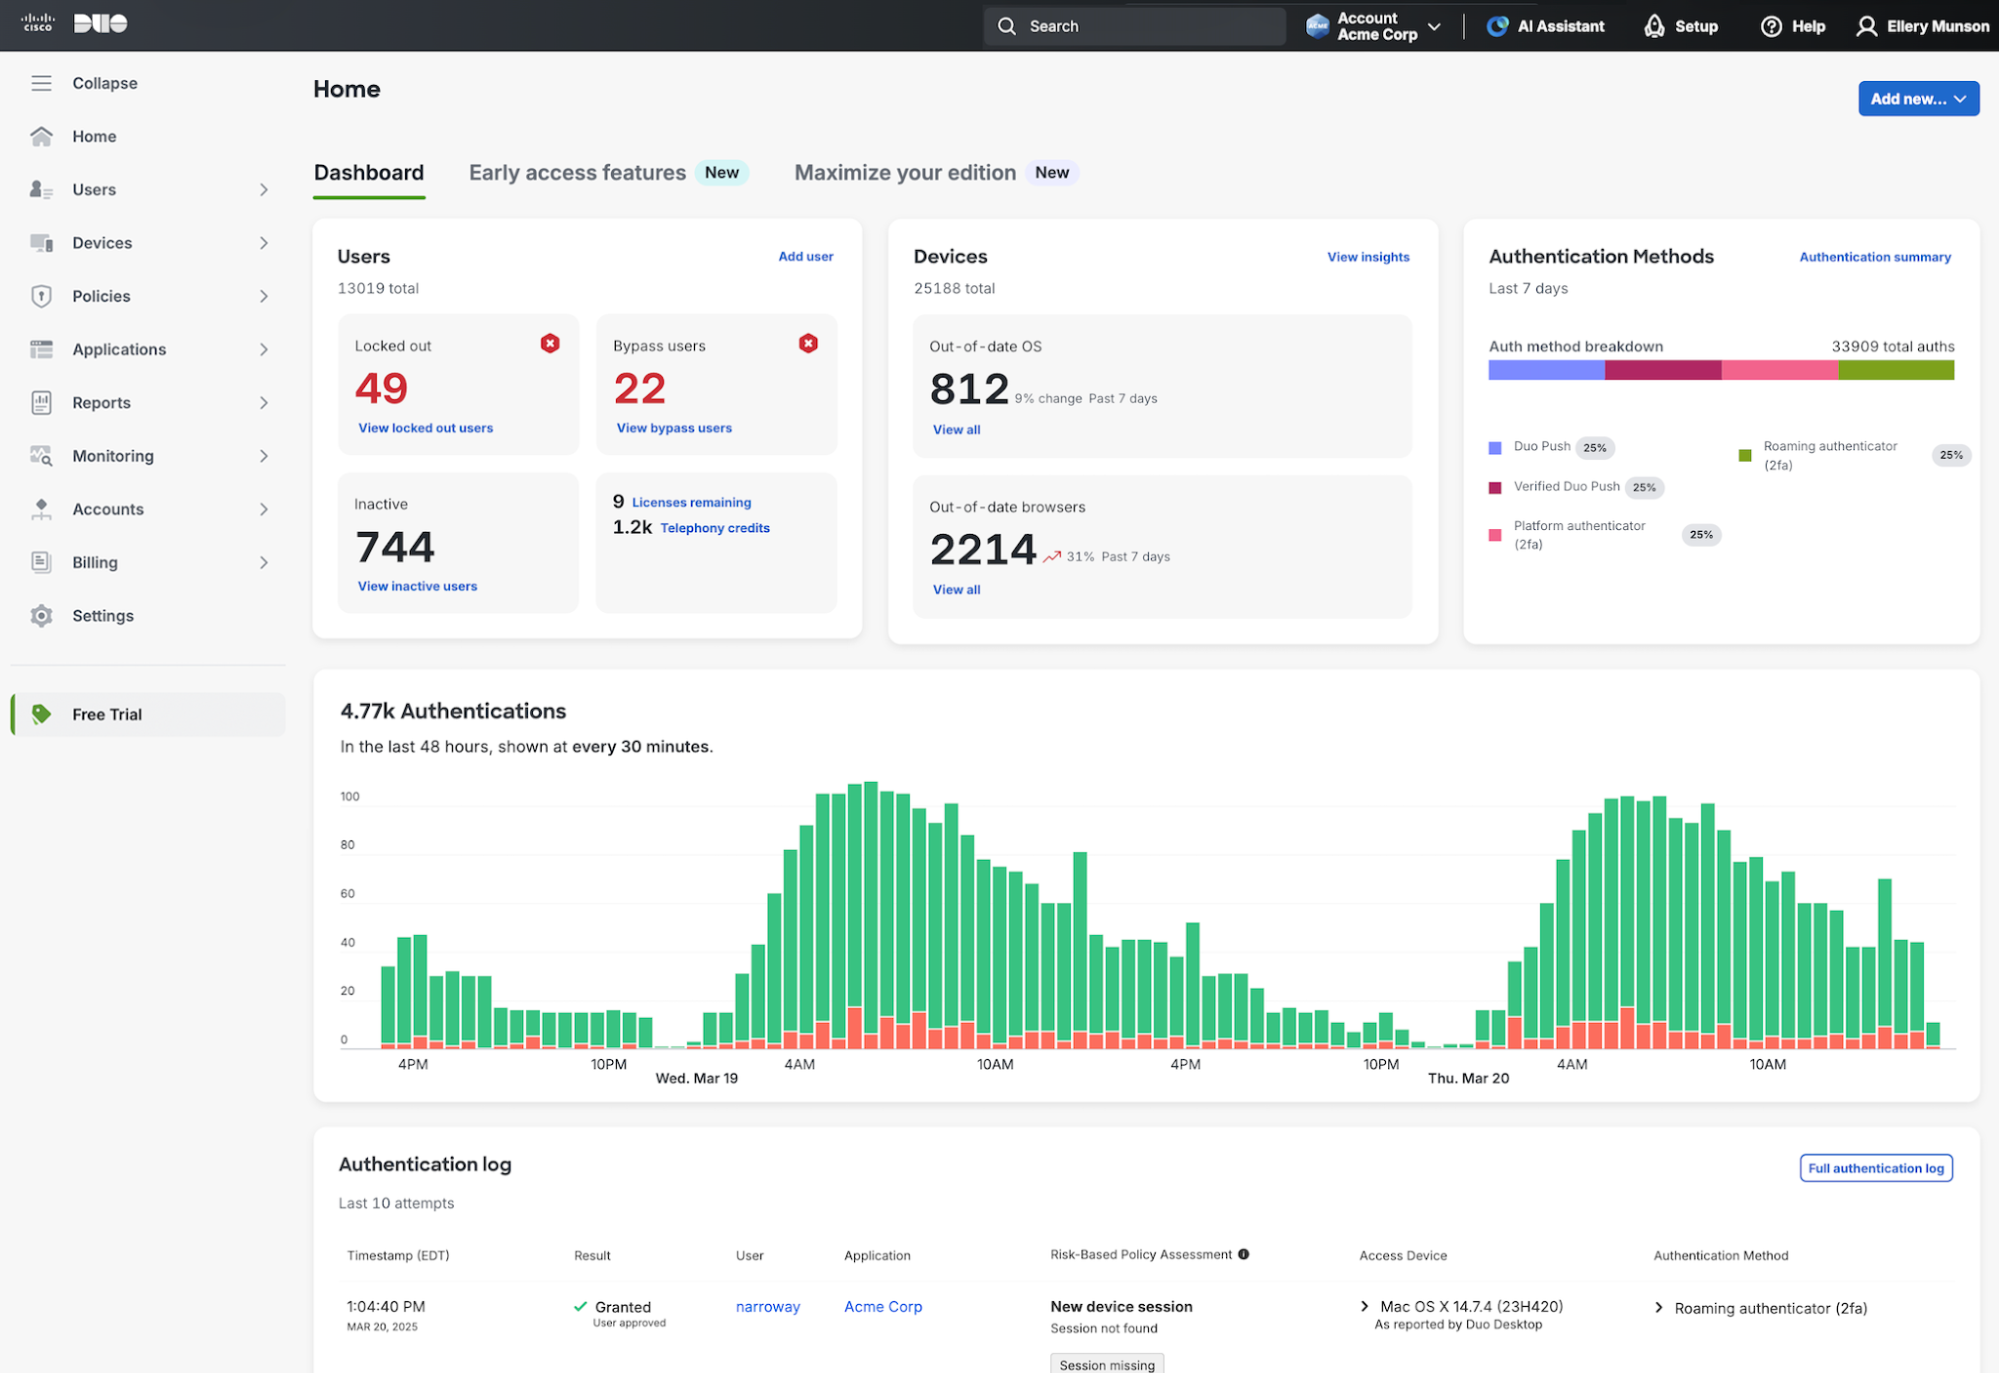Click the Settings gear icon
Viewport: 1999px width, 1374px height.
coord(41,616)
